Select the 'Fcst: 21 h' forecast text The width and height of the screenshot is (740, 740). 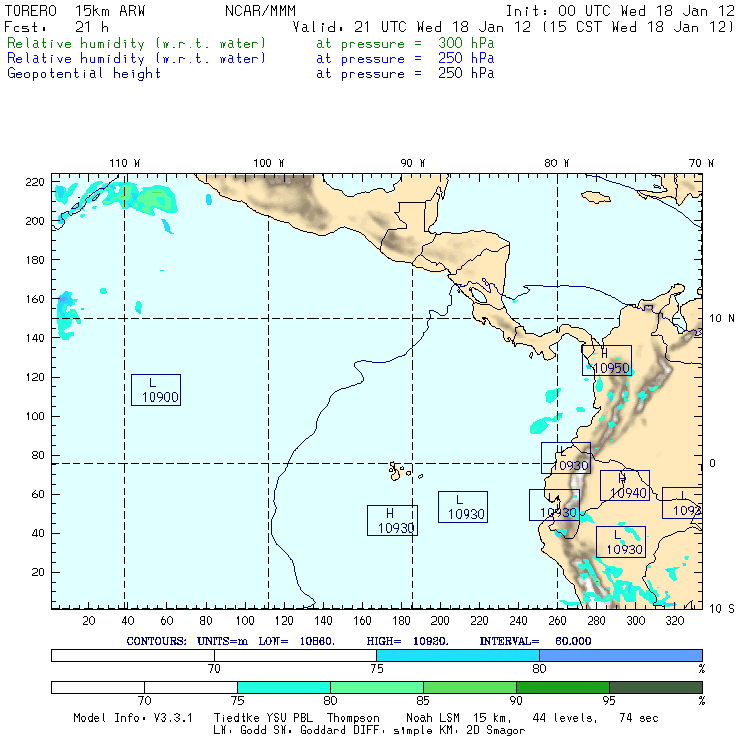click(56, 27)
